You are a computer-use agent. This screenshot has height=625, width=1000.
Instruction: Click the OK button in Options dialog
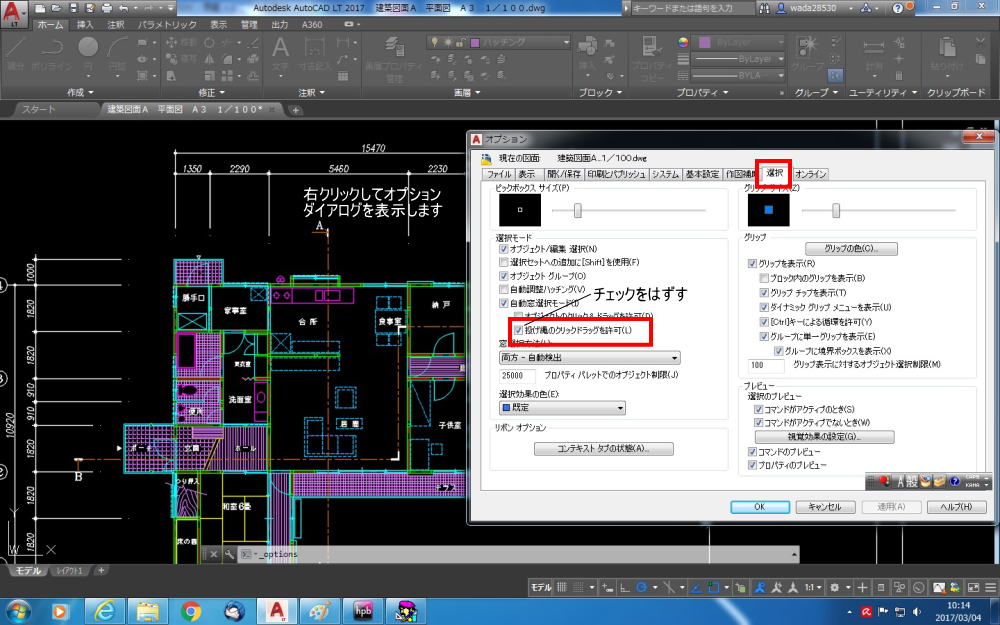point(760,507)
